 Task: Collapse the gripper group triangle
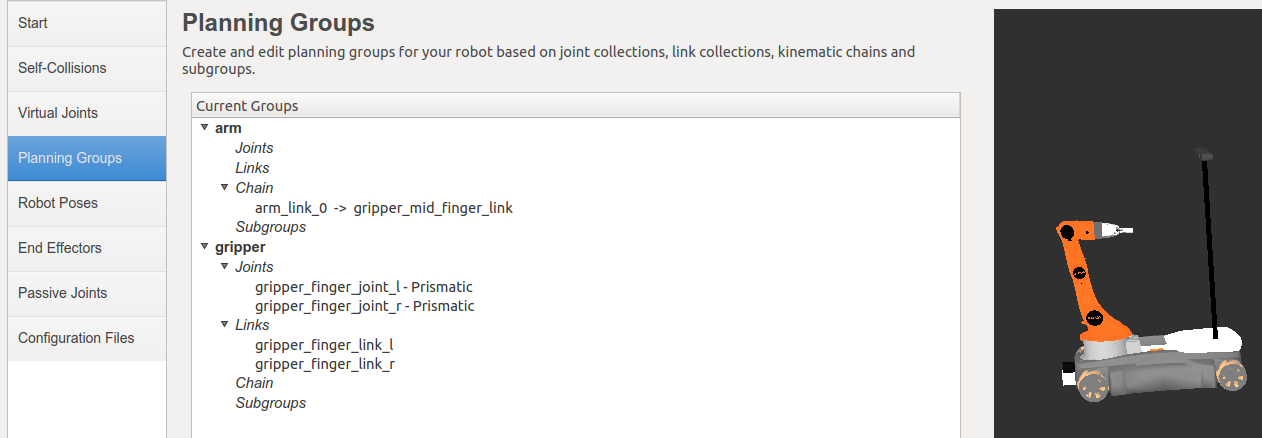click(204, 246)
